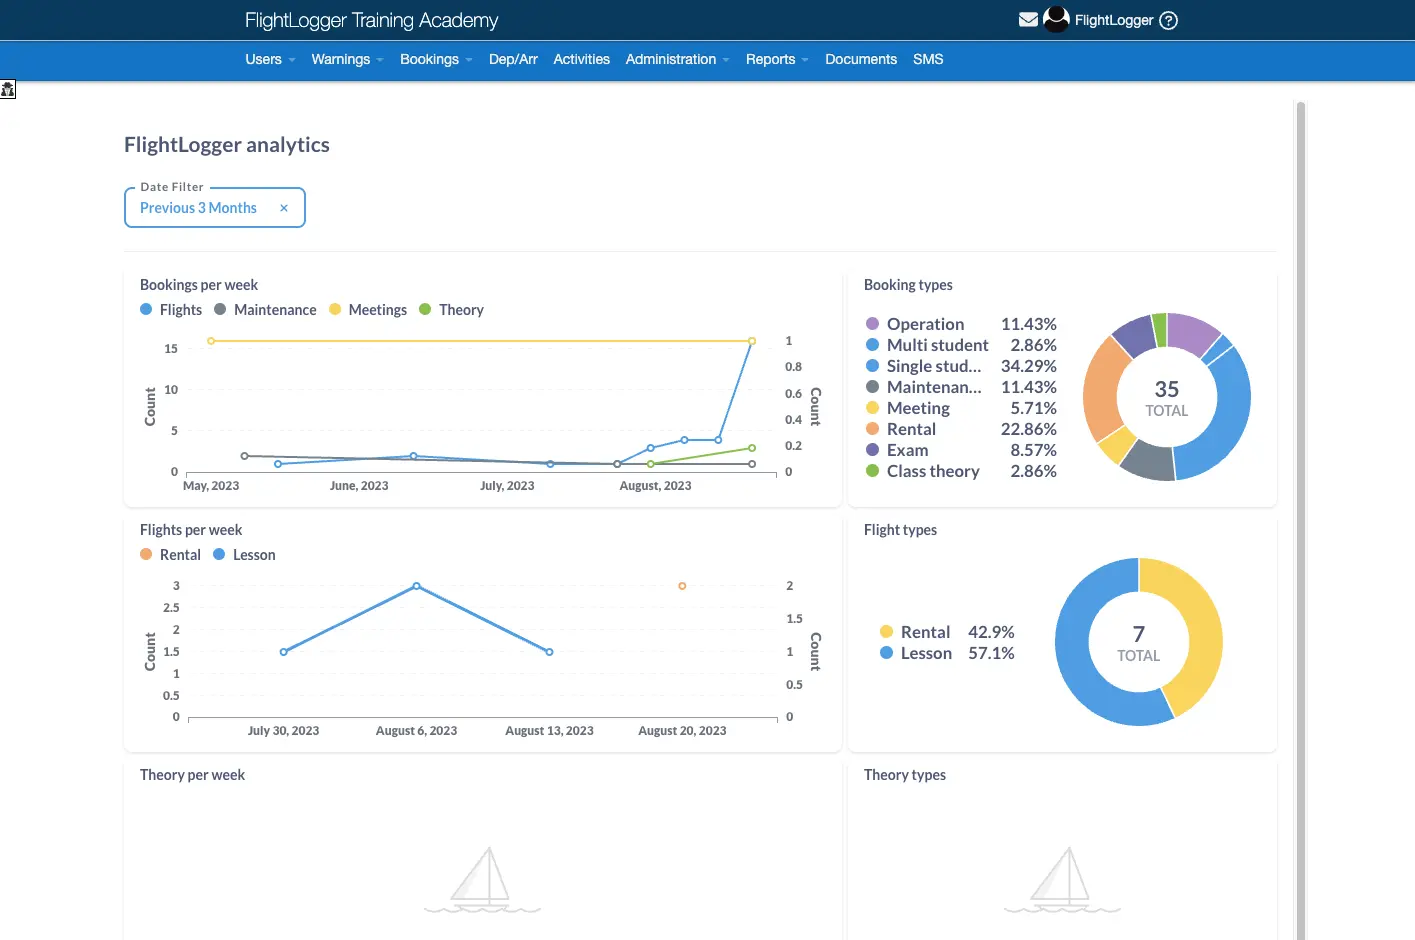Open the help question mark icon

[x=1168, y=20]
